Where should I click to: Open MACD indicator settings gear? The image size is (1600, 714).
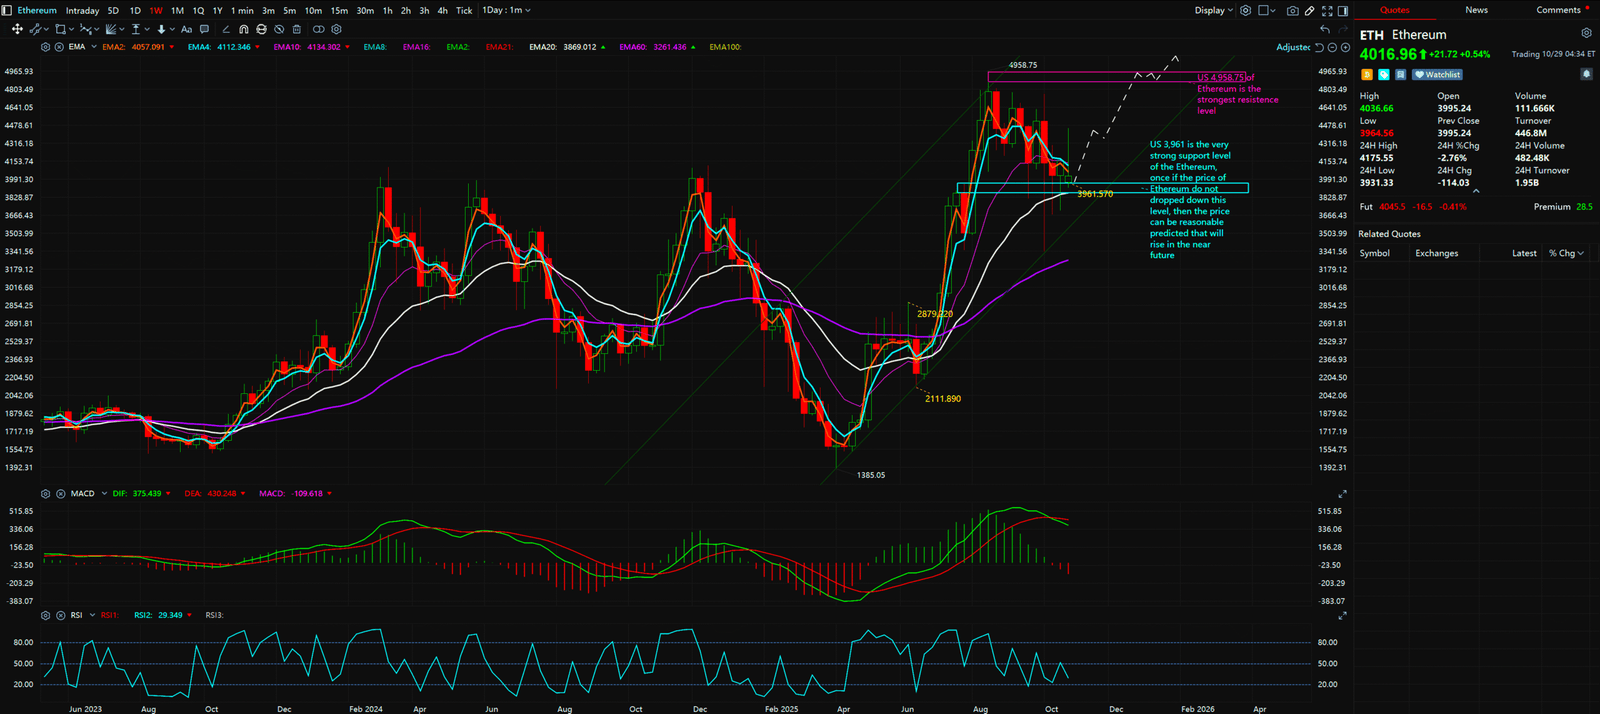coord(45,494)
